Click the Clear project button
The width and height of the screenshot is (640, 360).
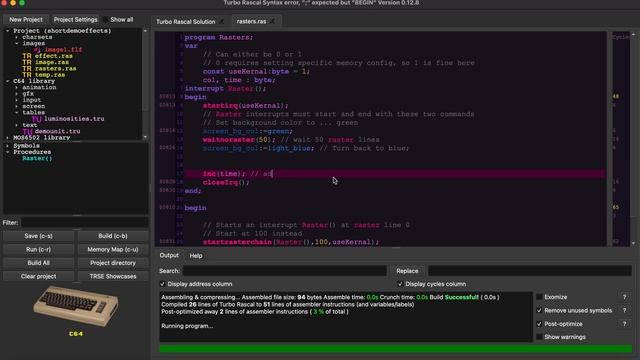click(38, 276)
